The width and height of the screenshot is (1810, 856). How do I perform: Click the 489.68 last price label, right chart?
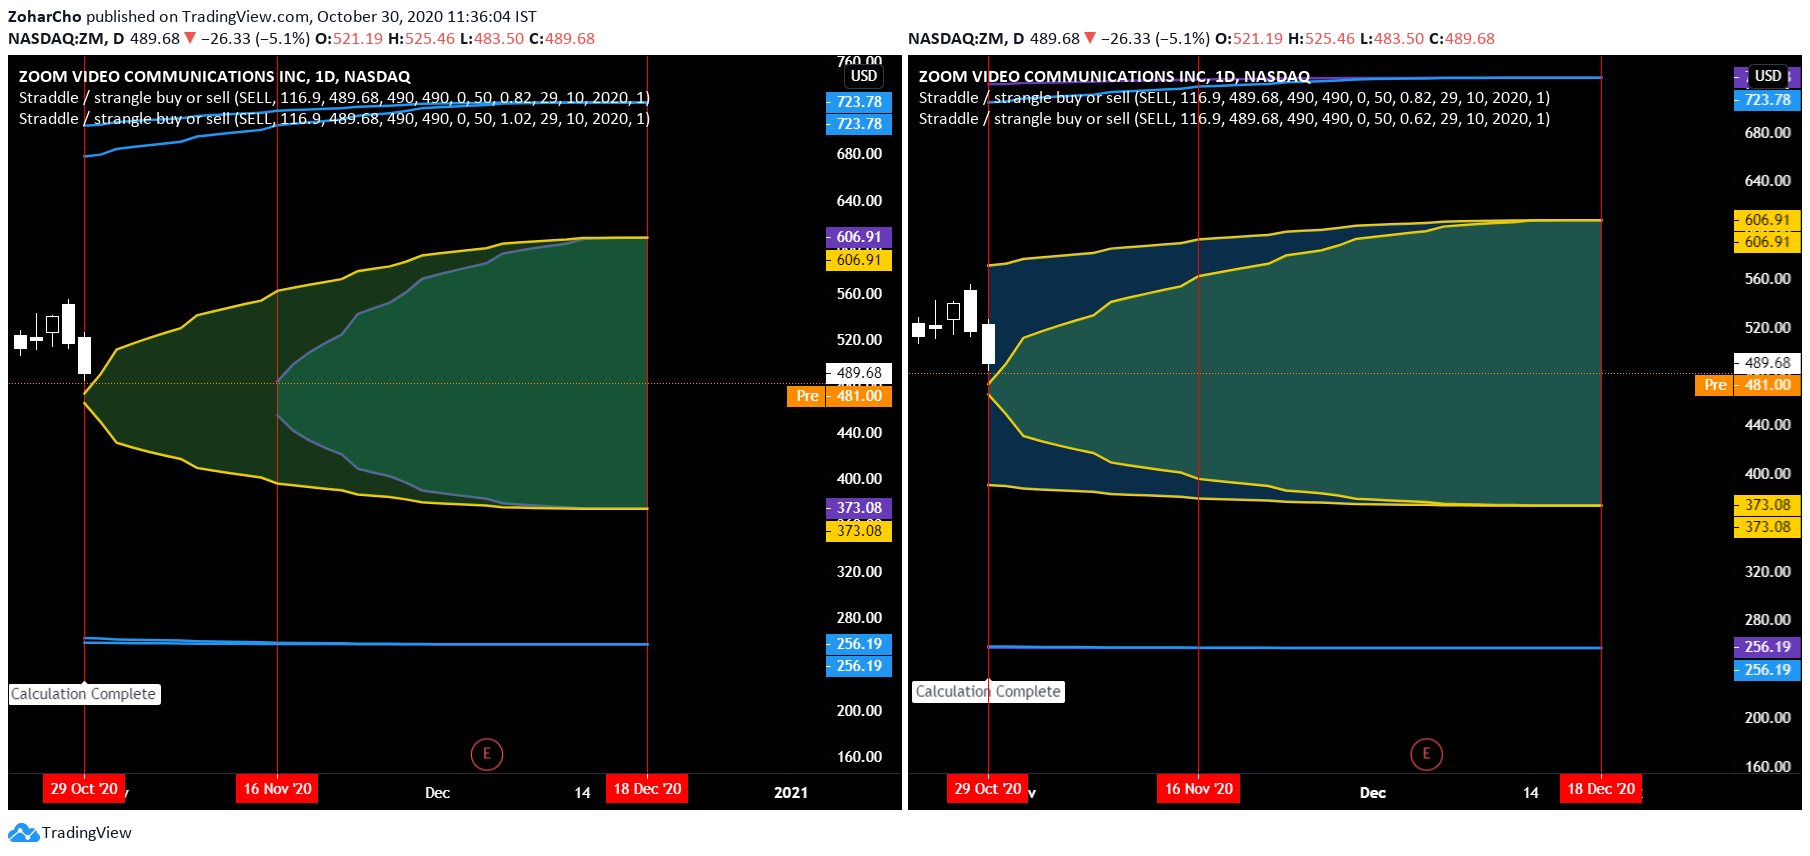click(x=1767, y=363)
